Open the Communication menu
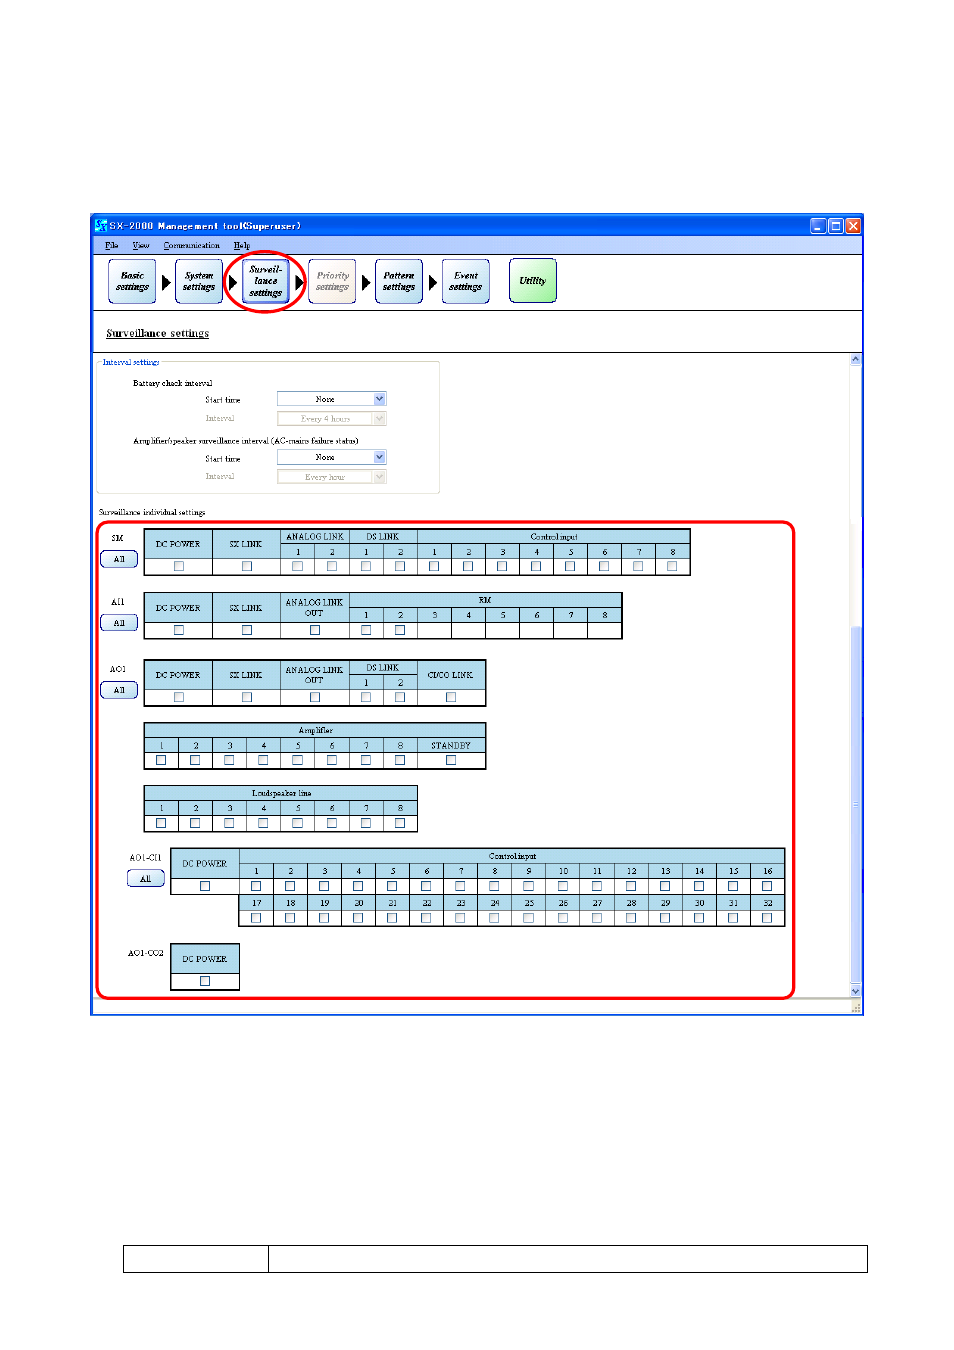This screenshot has width=954, height=1350. 192,245
